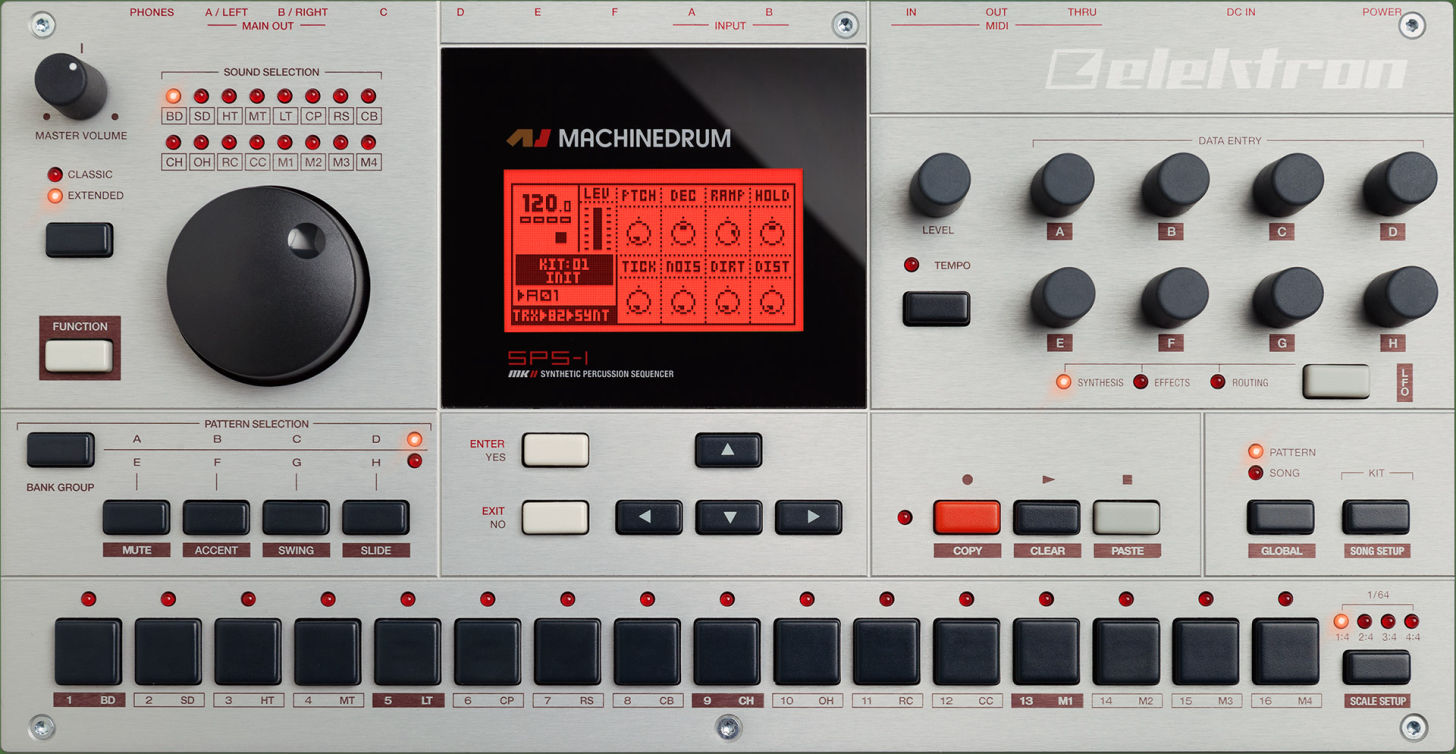Toggle trig key 3 HT
The width and height of the screenshot is (1456, 754).
[x=248, y=652]
